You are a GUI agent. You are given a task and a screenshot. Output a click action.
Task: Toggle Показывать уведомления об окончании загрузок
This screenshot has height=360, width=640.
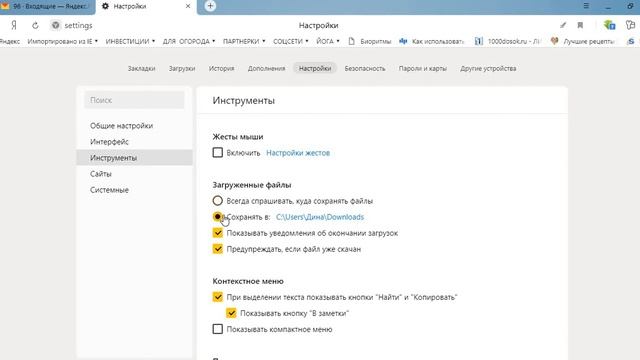click(218, 233)
